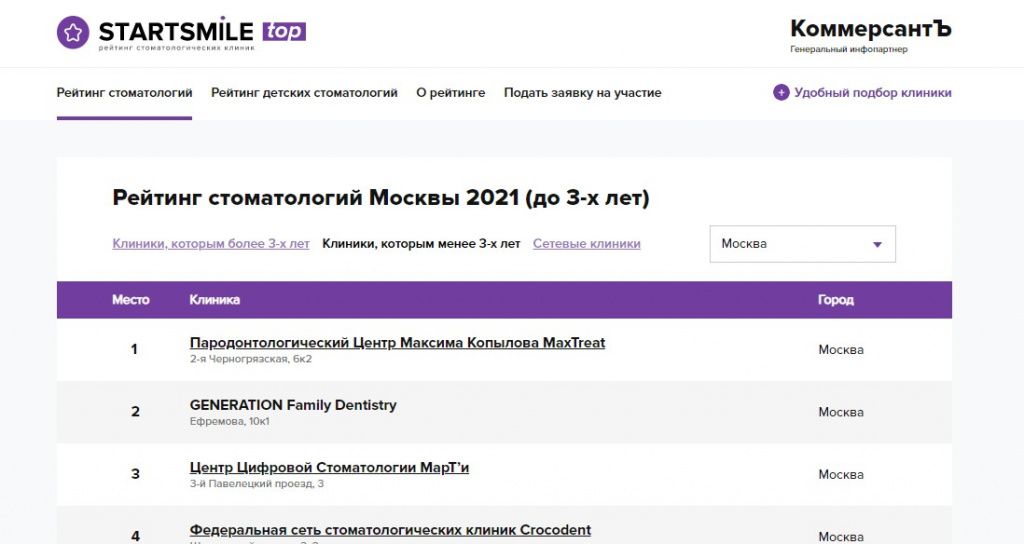Click the dropdown arrow in city selector
Screen dimensions: 1024x544
877,245
